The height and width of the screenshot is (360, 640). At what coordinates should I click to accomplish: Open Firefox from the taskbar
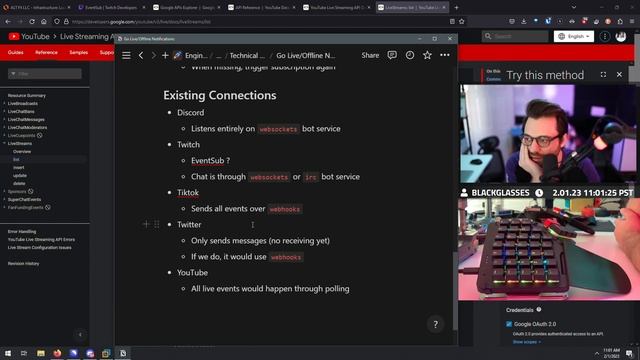pos(57,353)
